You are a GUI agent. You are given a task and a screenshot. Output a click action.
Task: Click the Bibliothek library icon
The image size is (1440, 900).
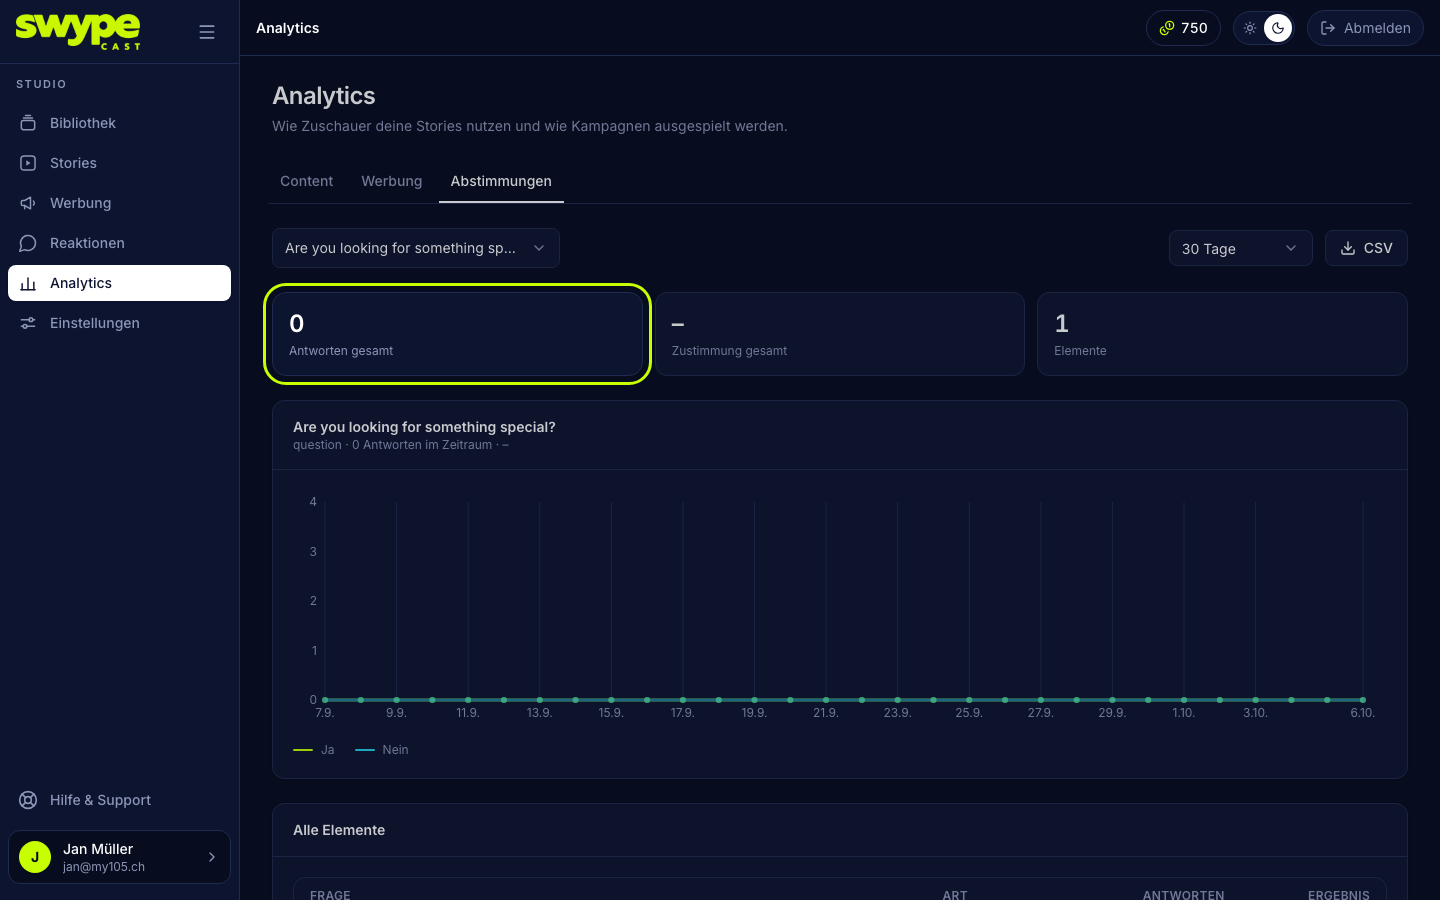tap(28, 123)
